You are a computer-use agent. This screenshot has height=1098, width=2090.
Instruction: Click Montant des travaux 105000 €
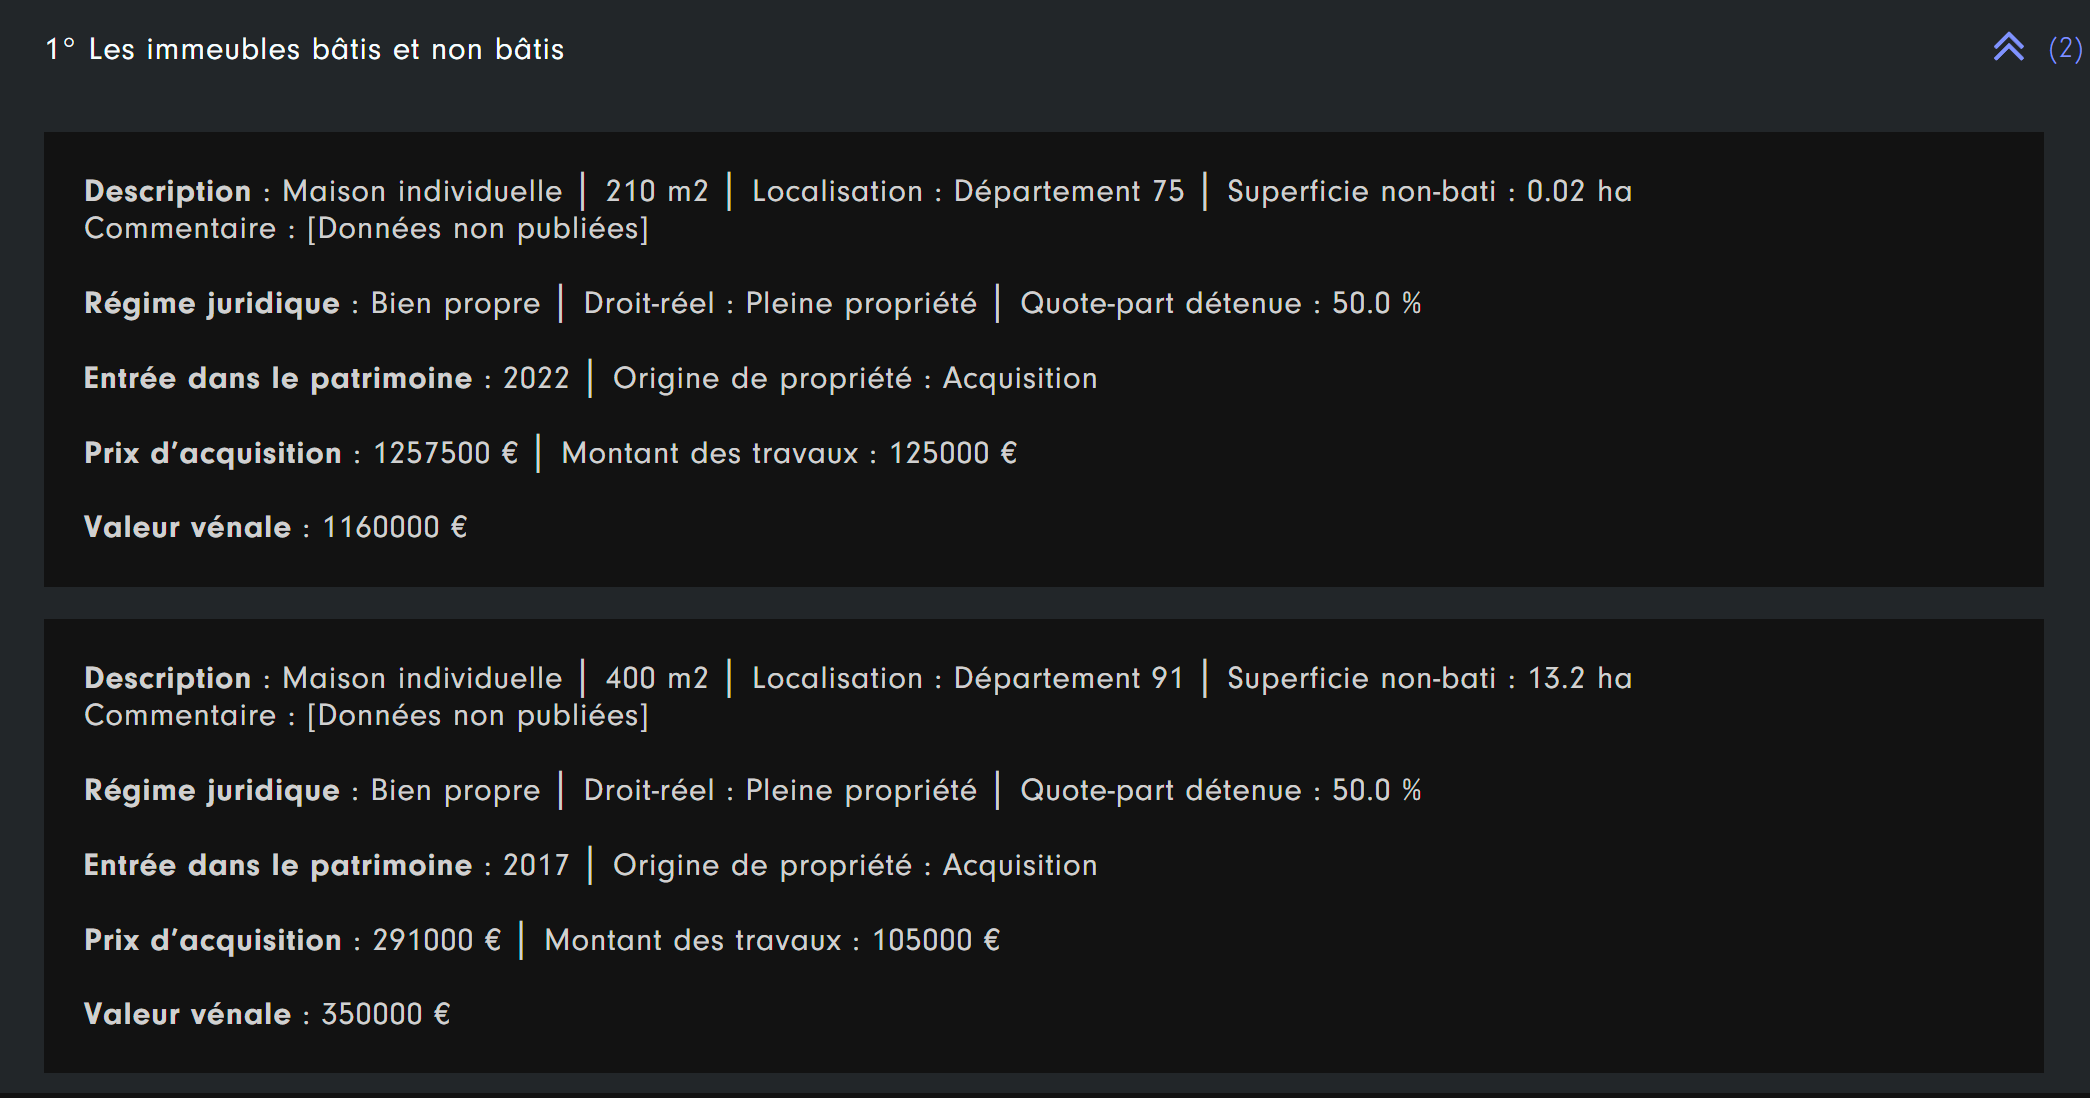click(x=772, y=940)
